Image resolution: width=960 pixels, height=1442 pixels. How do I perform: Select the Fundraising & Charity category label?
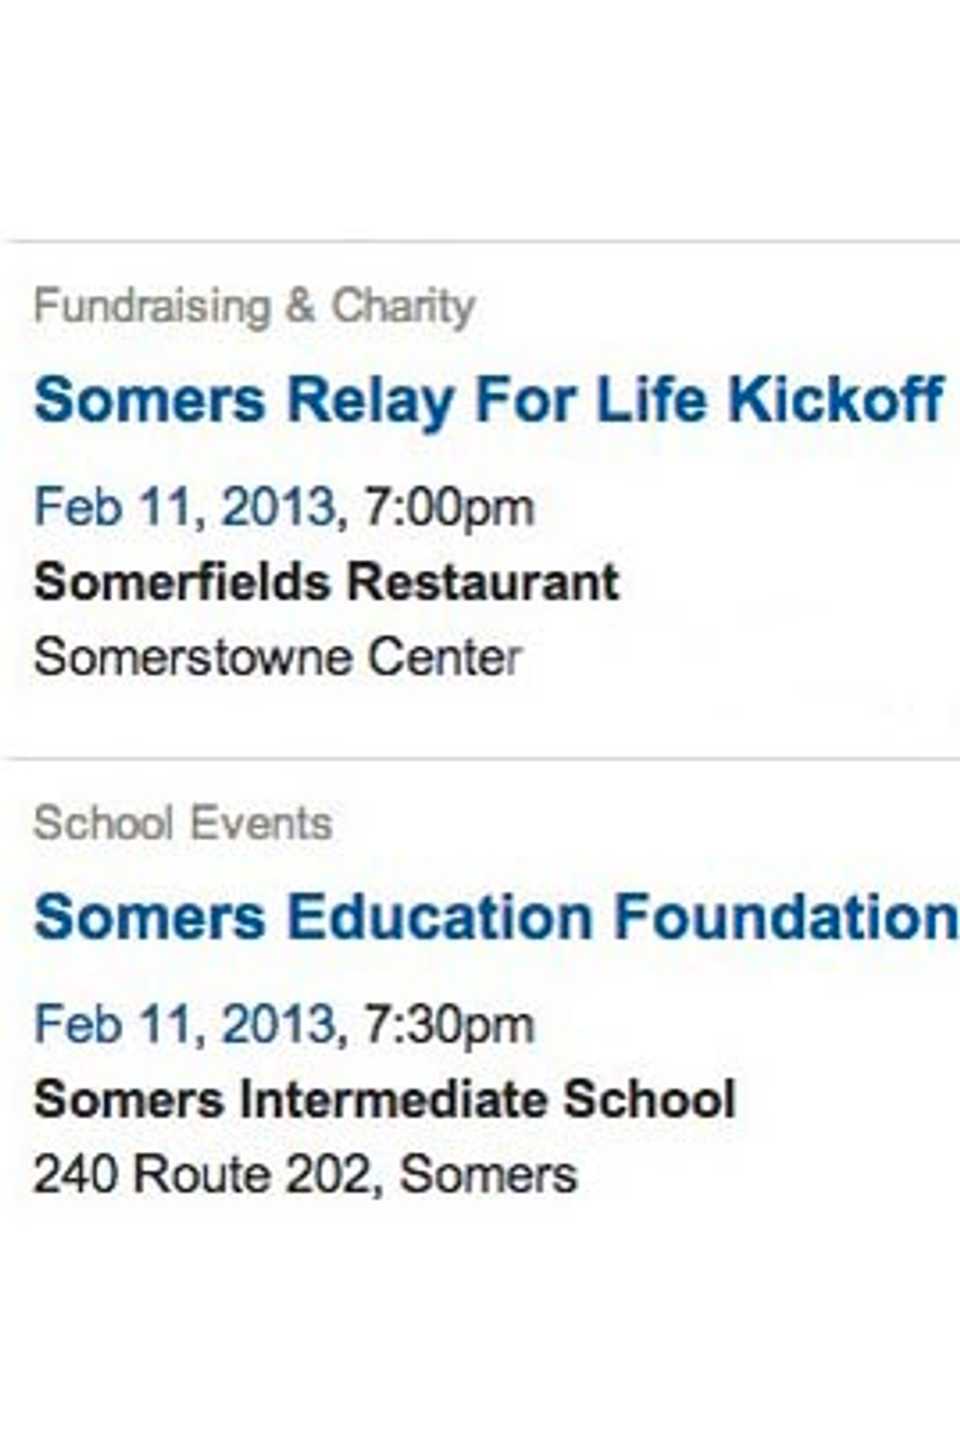pos(254,306)
